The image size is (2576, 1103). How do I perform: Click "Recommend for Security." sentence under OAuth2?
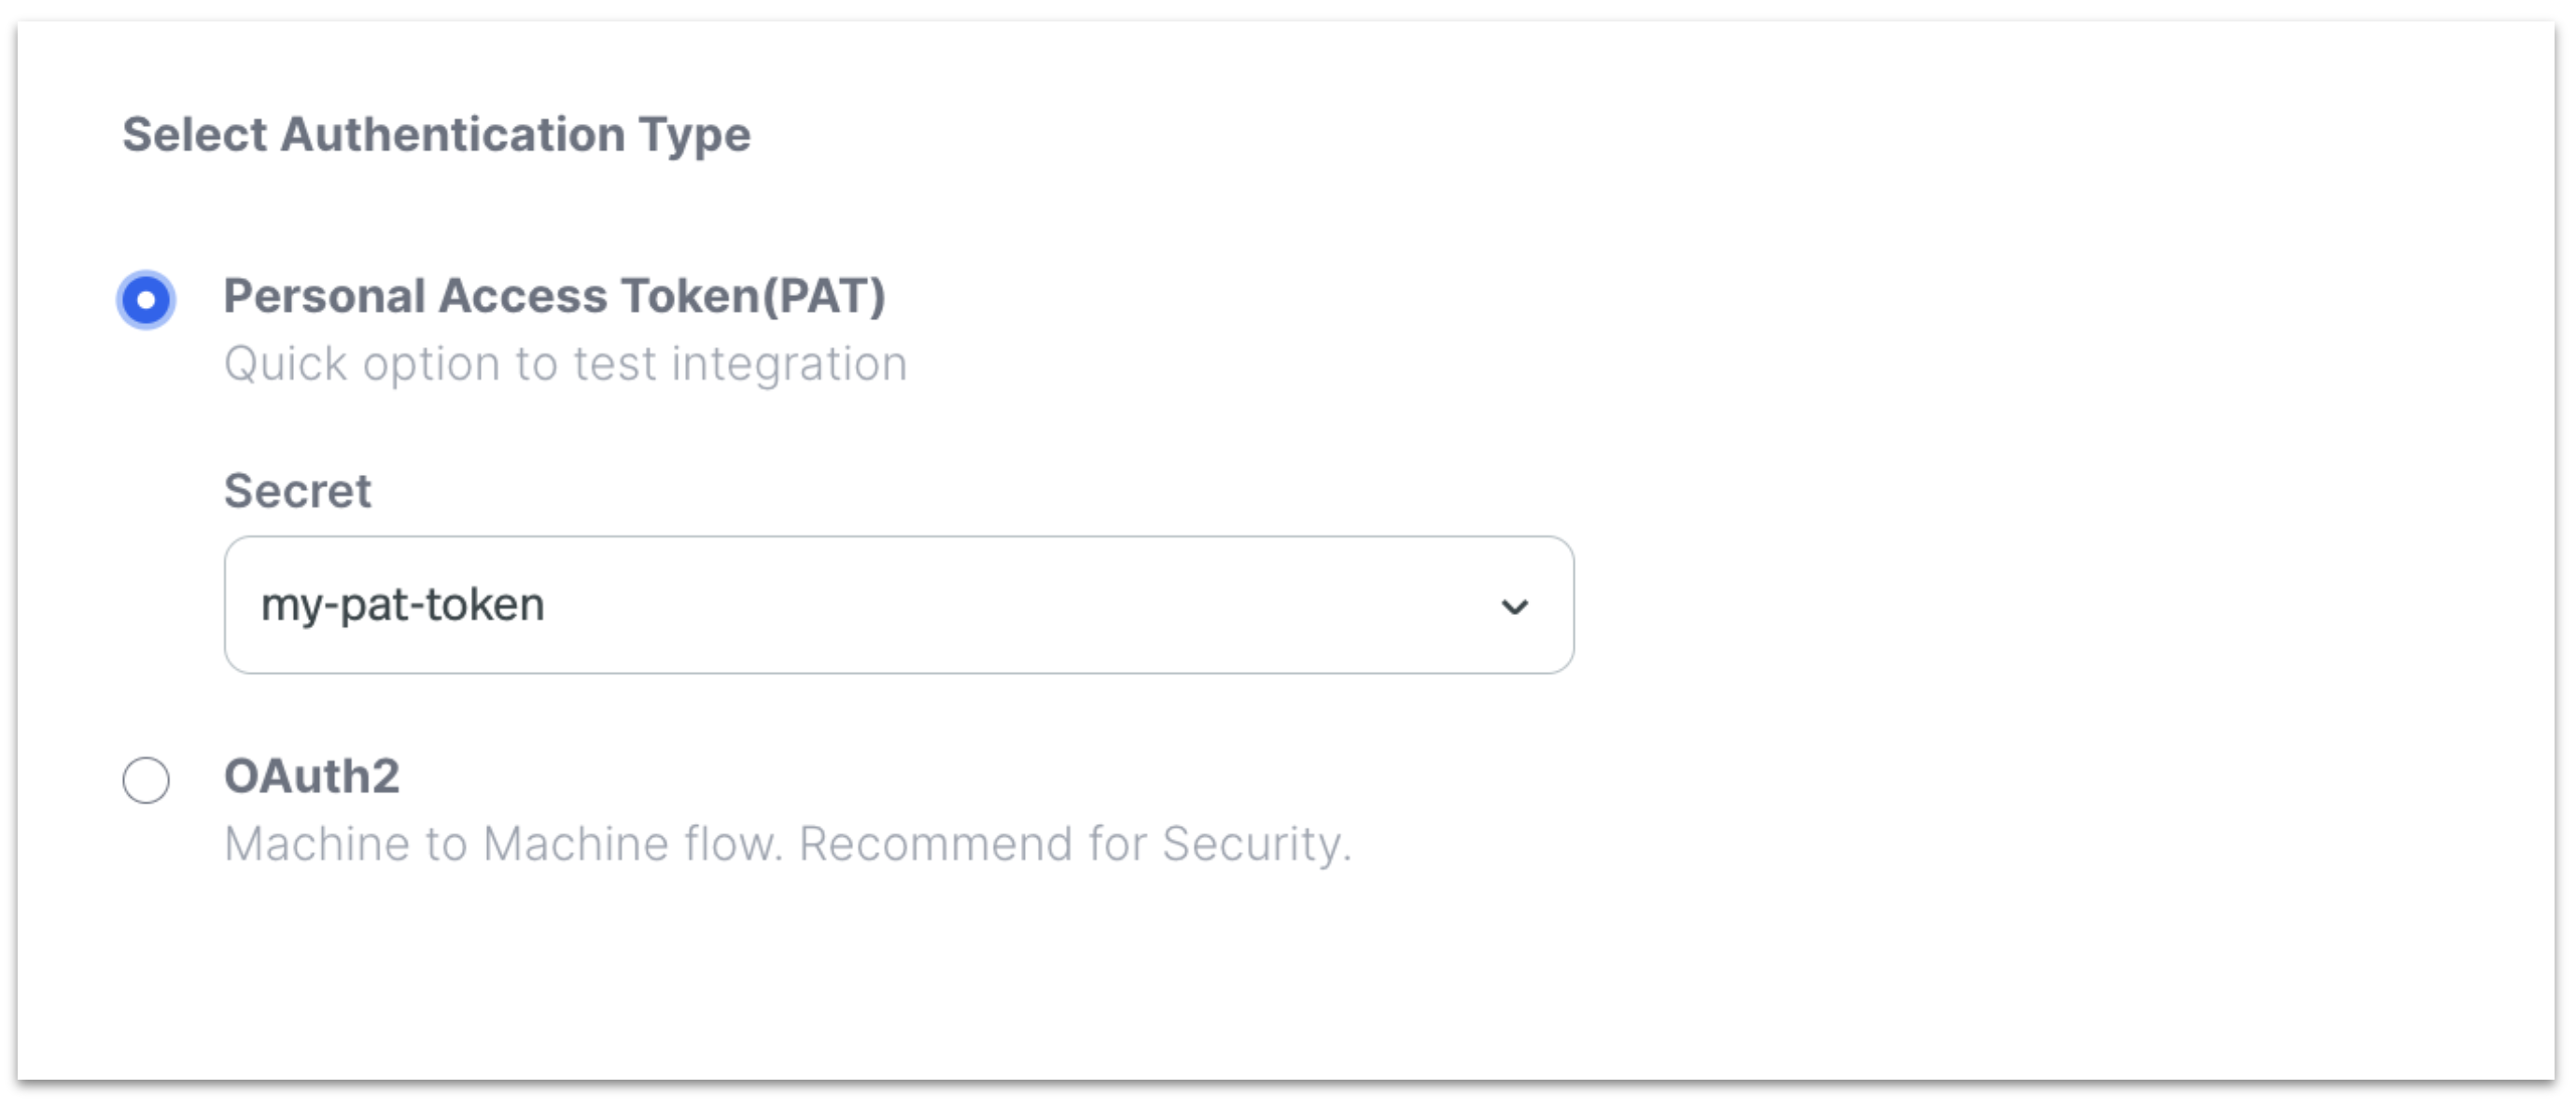tap(1075, 844)
